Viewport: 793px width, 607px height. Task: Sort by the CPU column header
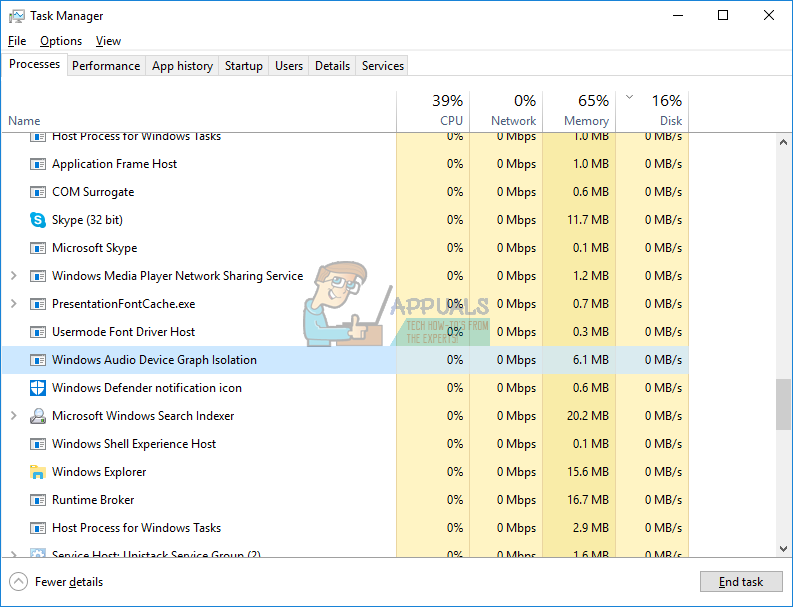(433, 111)
